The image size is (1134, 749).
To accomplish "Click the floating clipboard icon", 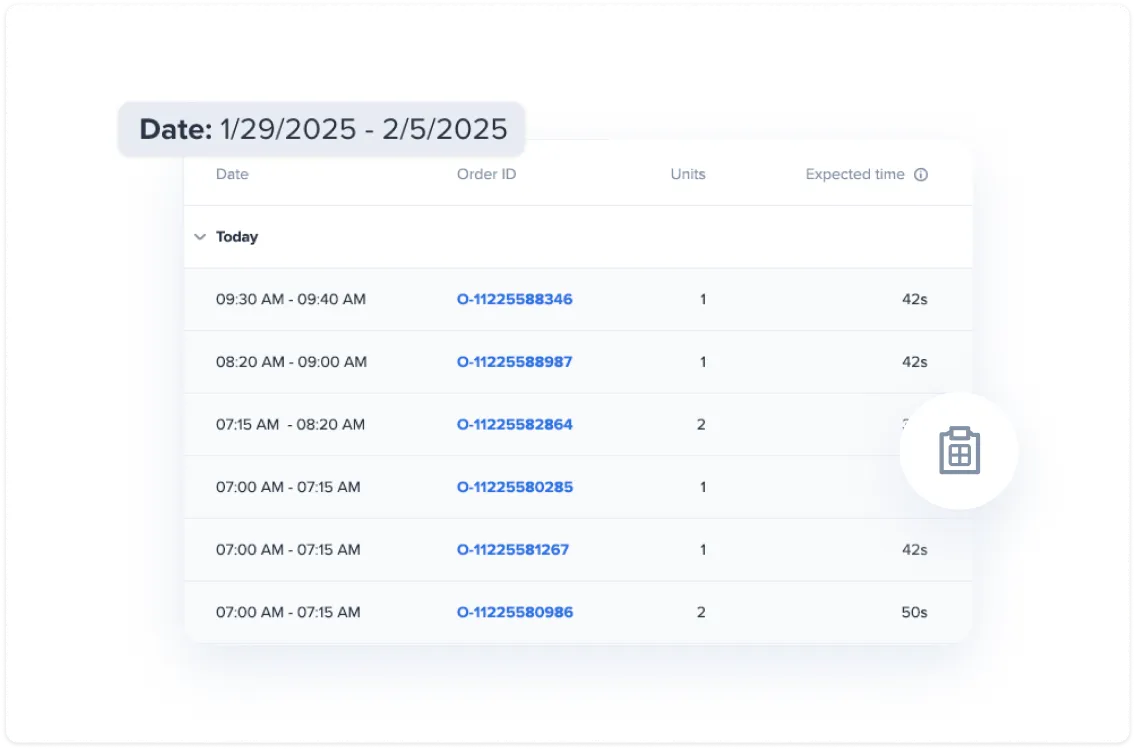I will [958, 452].
